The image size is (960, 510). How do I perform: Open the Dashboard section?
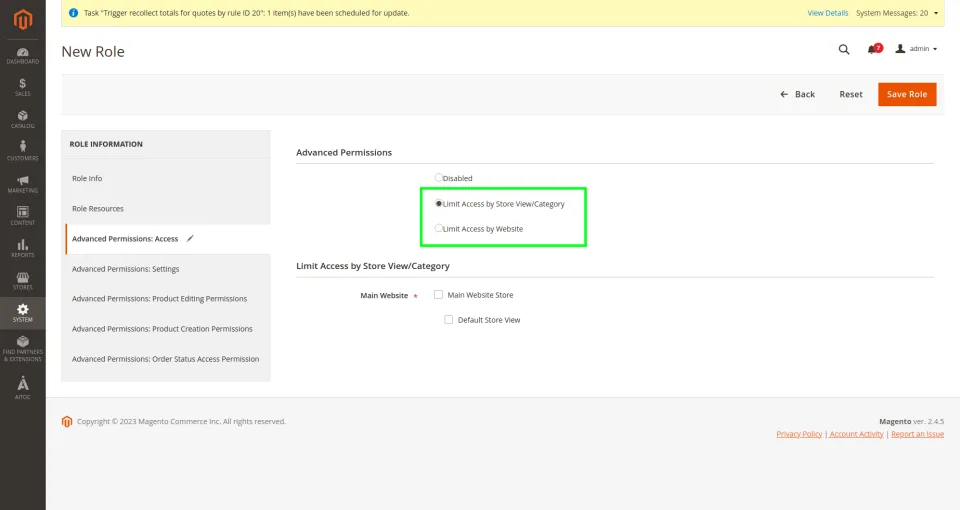23,56
